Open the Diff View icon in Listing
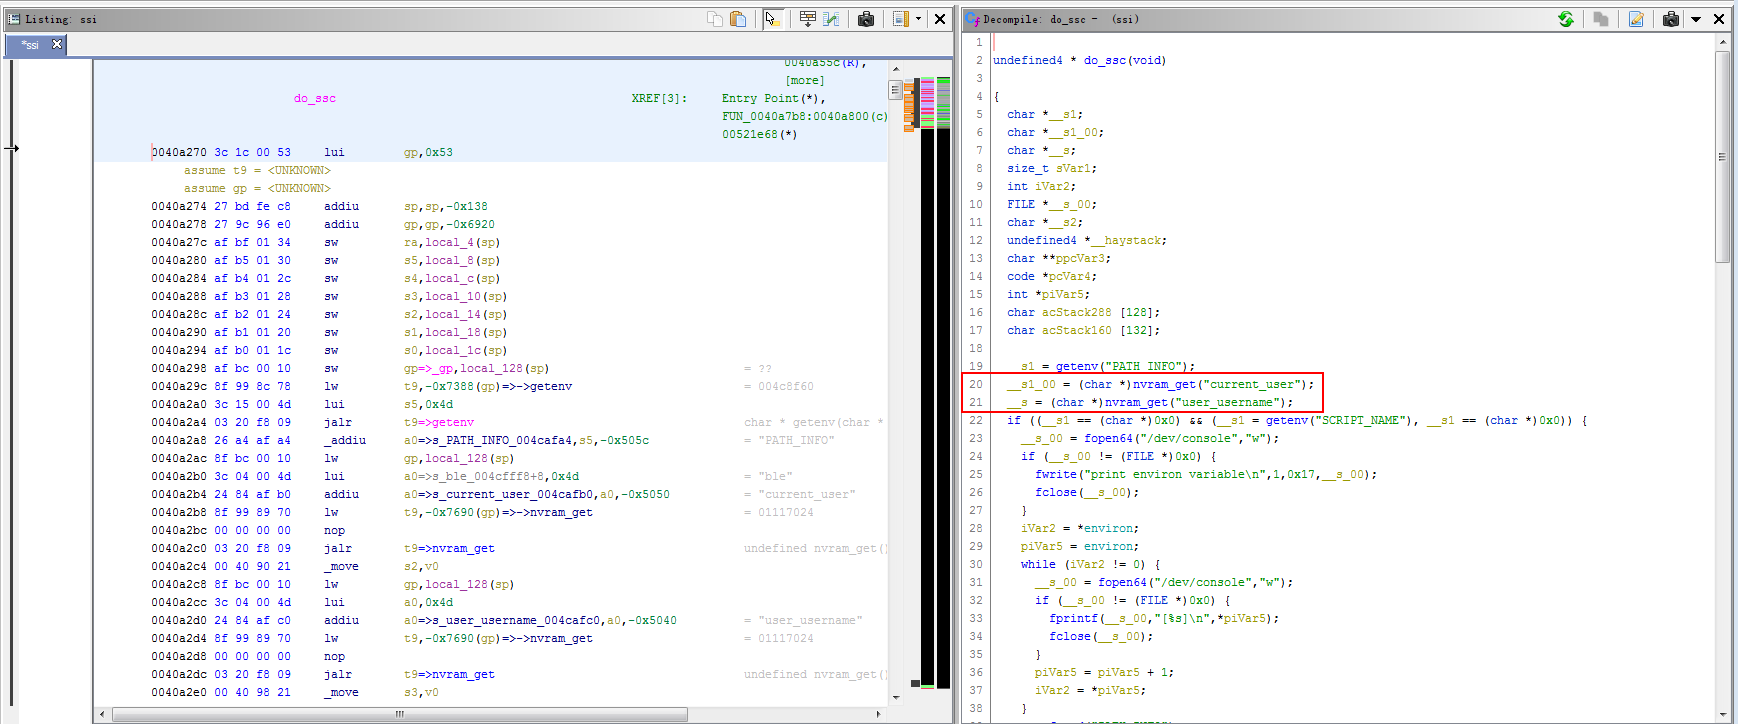 831,19
